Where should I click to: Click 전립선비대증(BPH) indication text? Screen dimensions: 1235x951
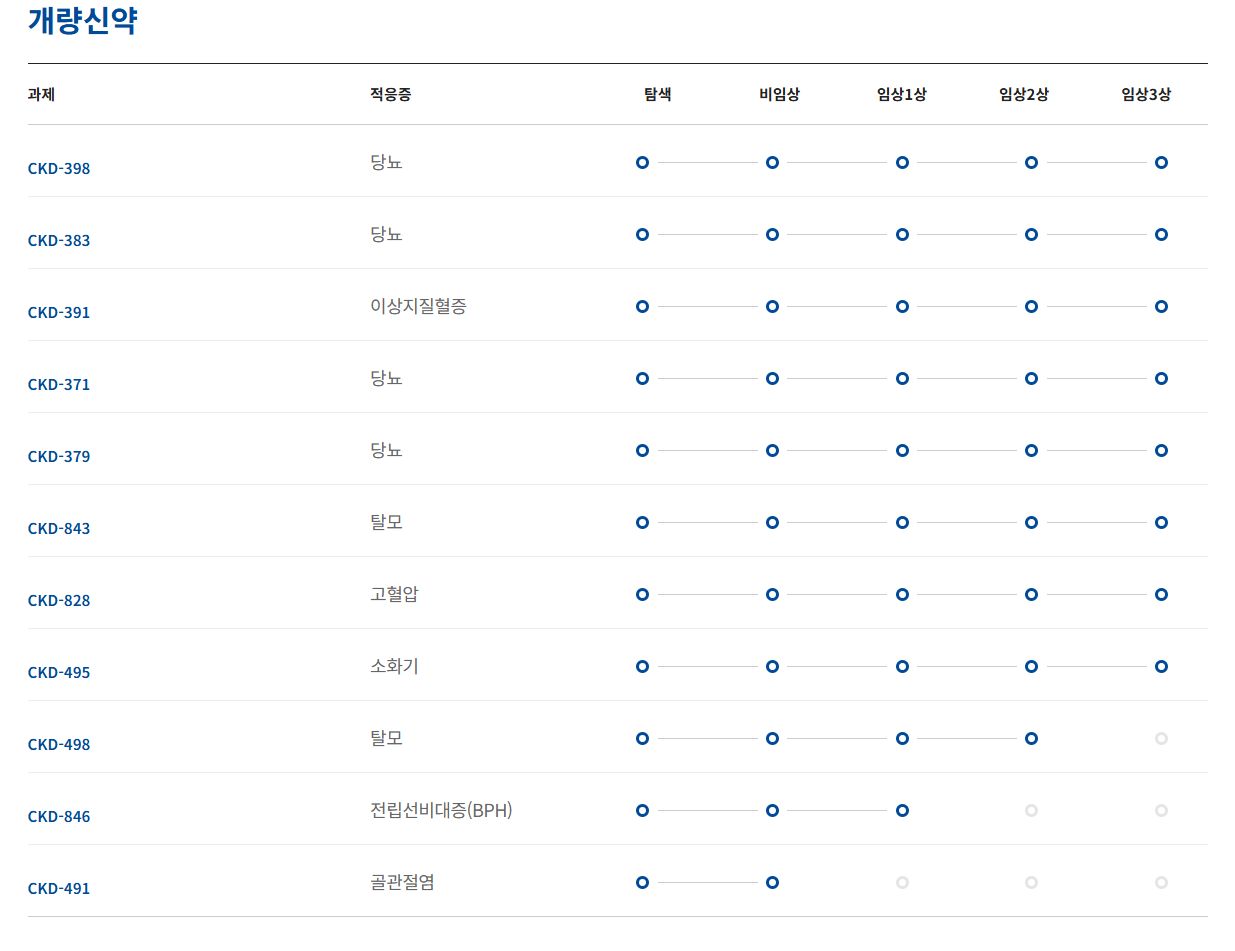pos(441,810)
